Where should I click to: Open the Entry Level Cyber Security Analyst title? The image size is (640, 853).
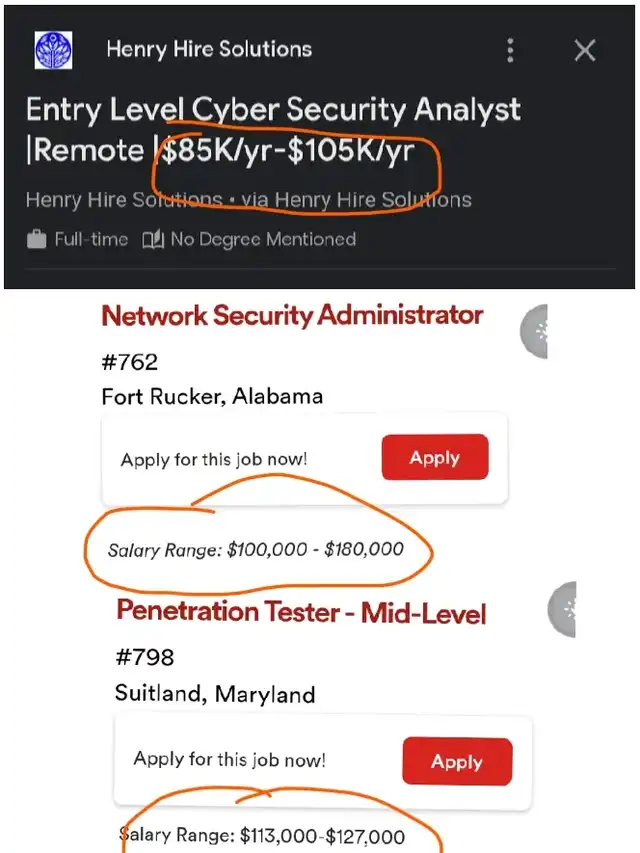(273, 110)
